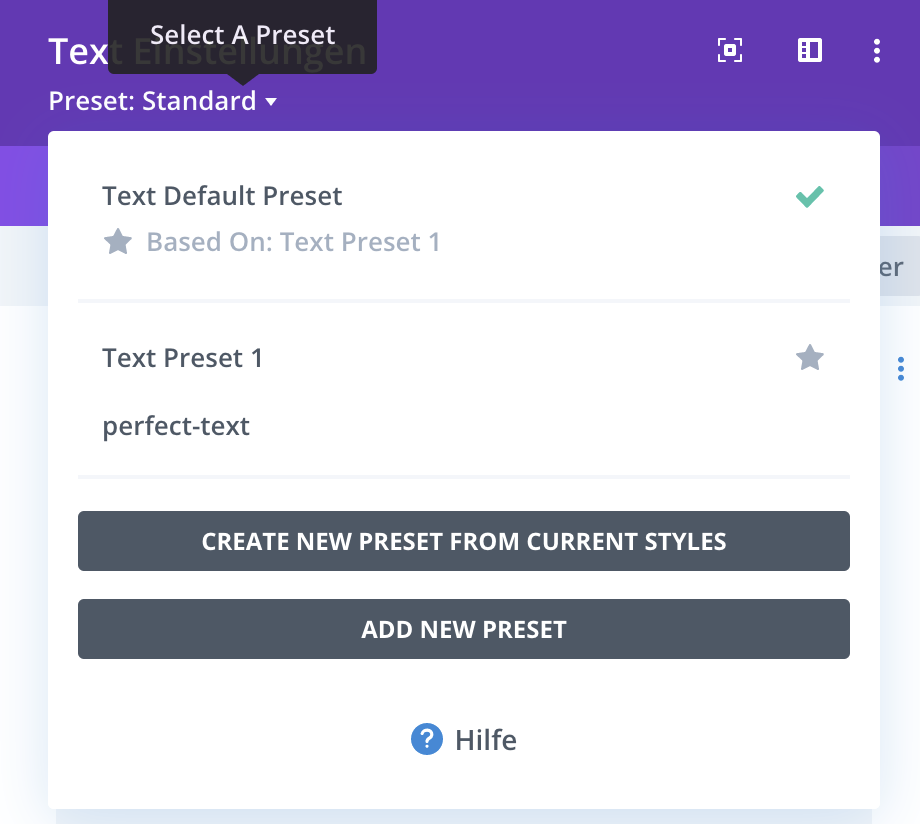Open the white three-dot header menu
Viewport: 920px width, 824px height.
tap(877, 50)
